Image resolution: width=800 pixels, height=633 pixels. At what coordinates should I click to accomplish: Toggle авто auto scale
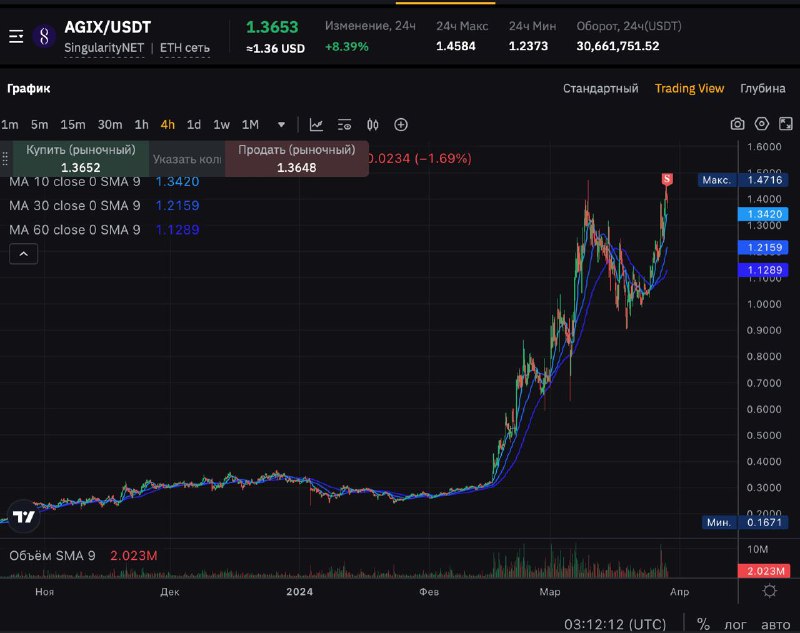(x=776, y=624)
